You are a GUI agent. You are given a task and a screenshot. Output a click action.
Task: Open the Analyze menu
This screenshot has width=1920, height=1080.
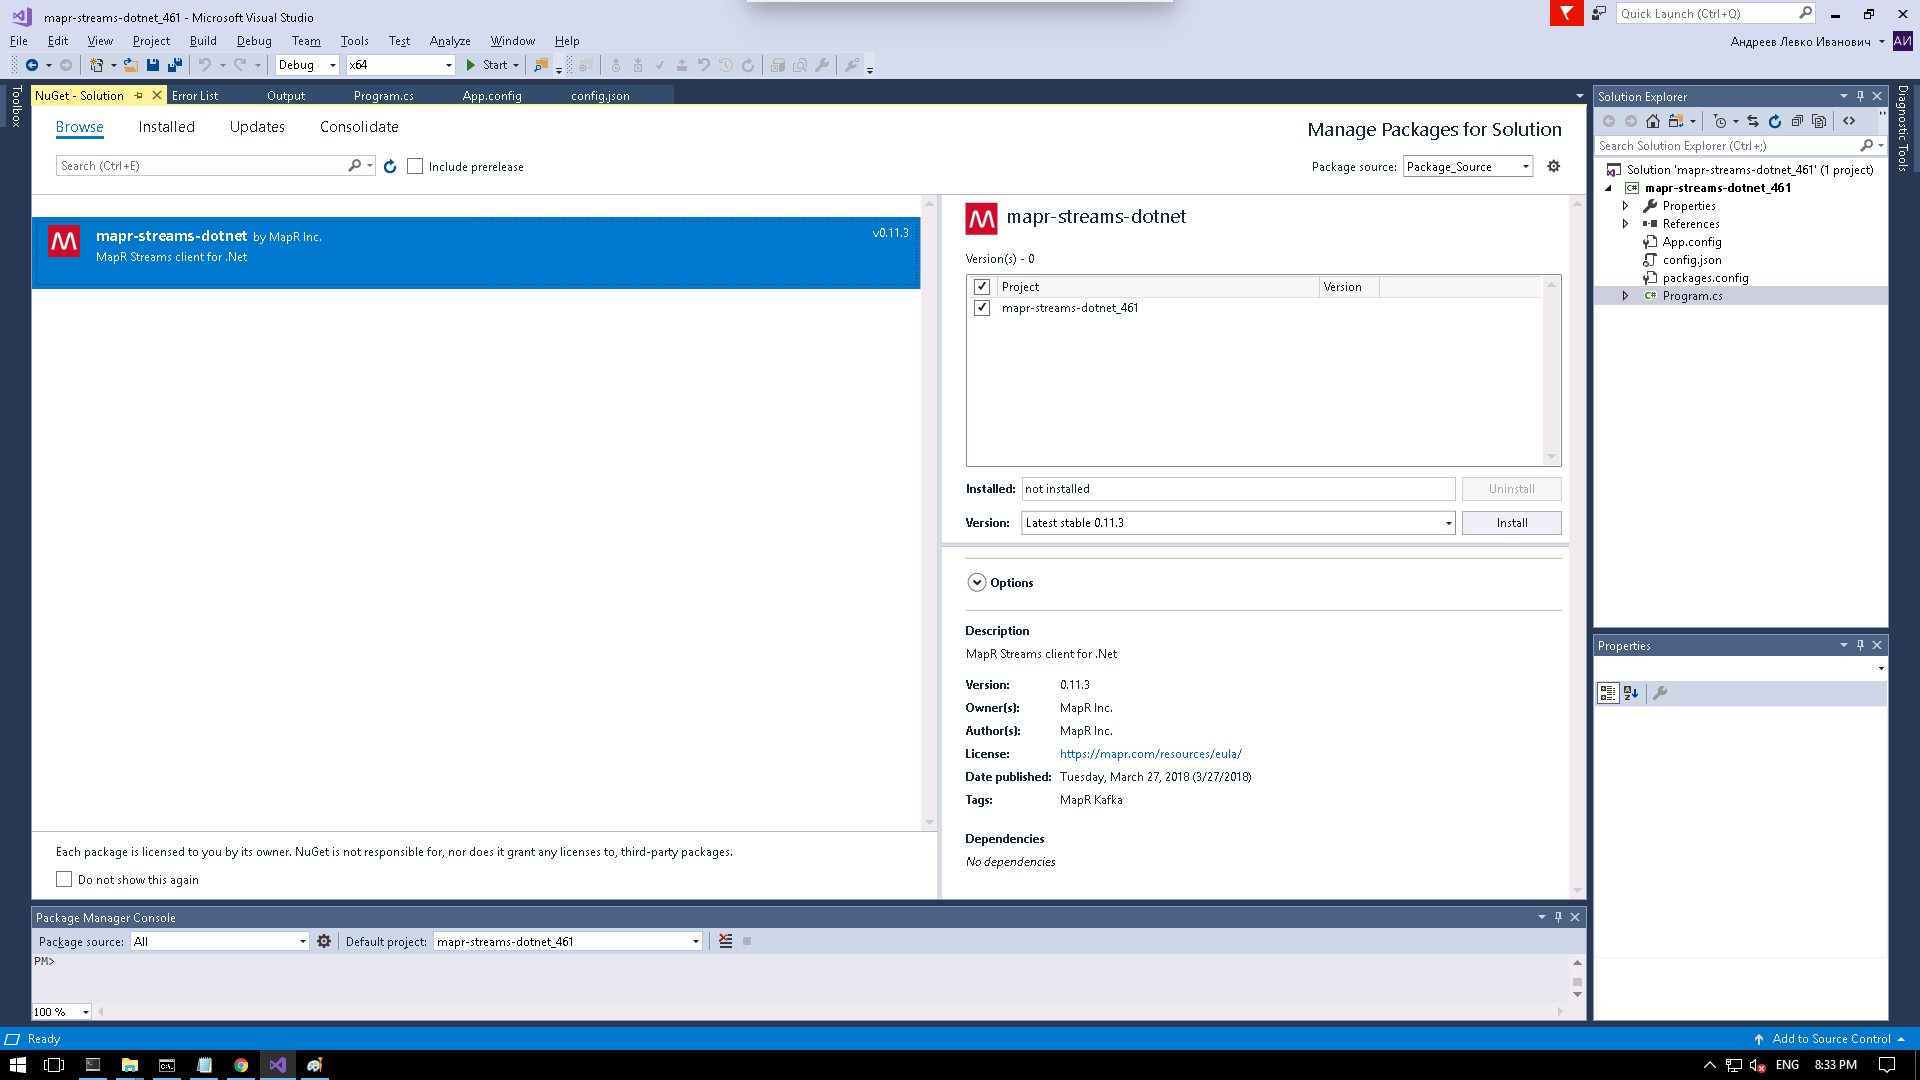450,41
